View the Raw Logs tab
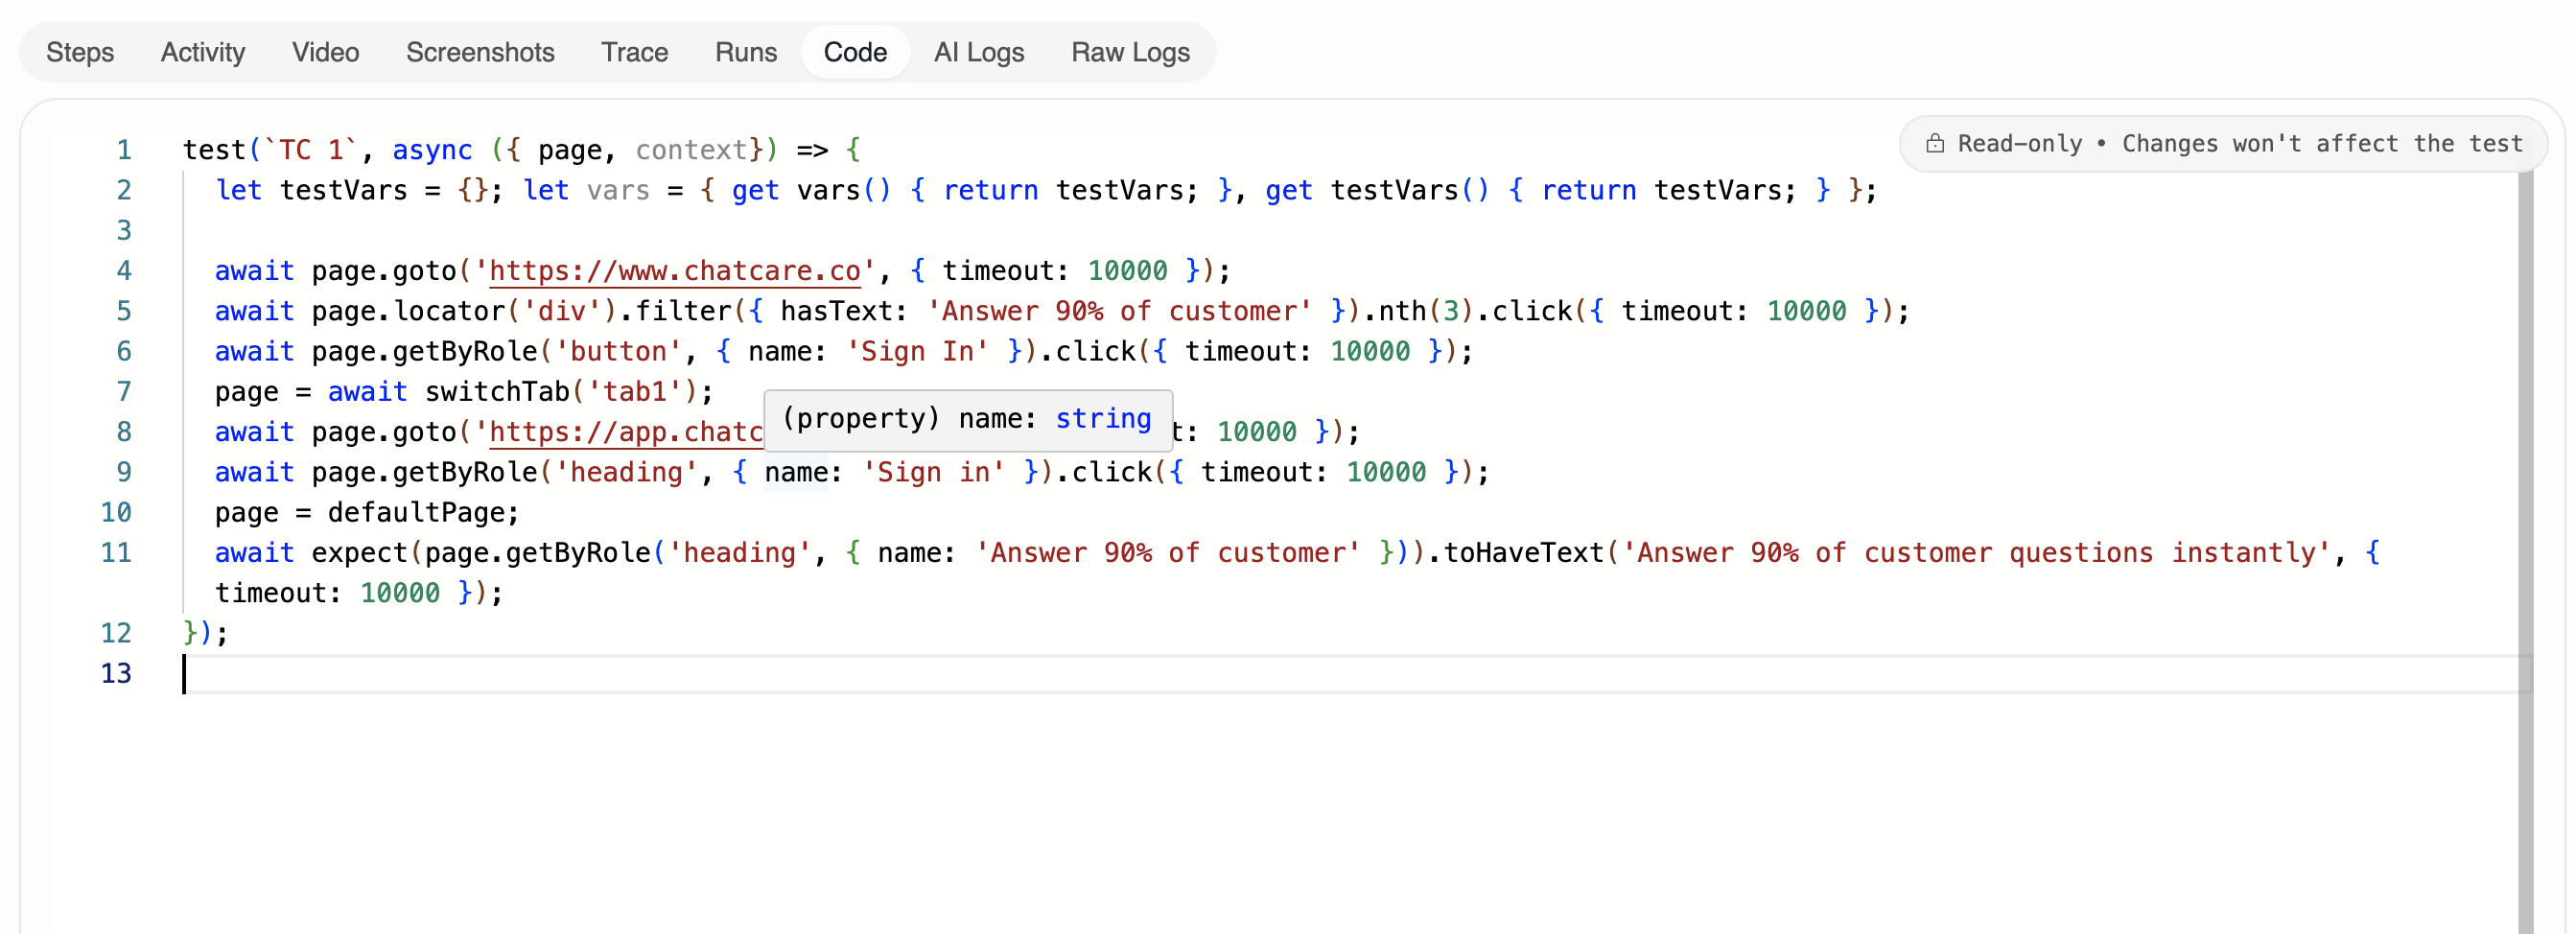This screenshot has height=934, width=2576. (1130, 52)
